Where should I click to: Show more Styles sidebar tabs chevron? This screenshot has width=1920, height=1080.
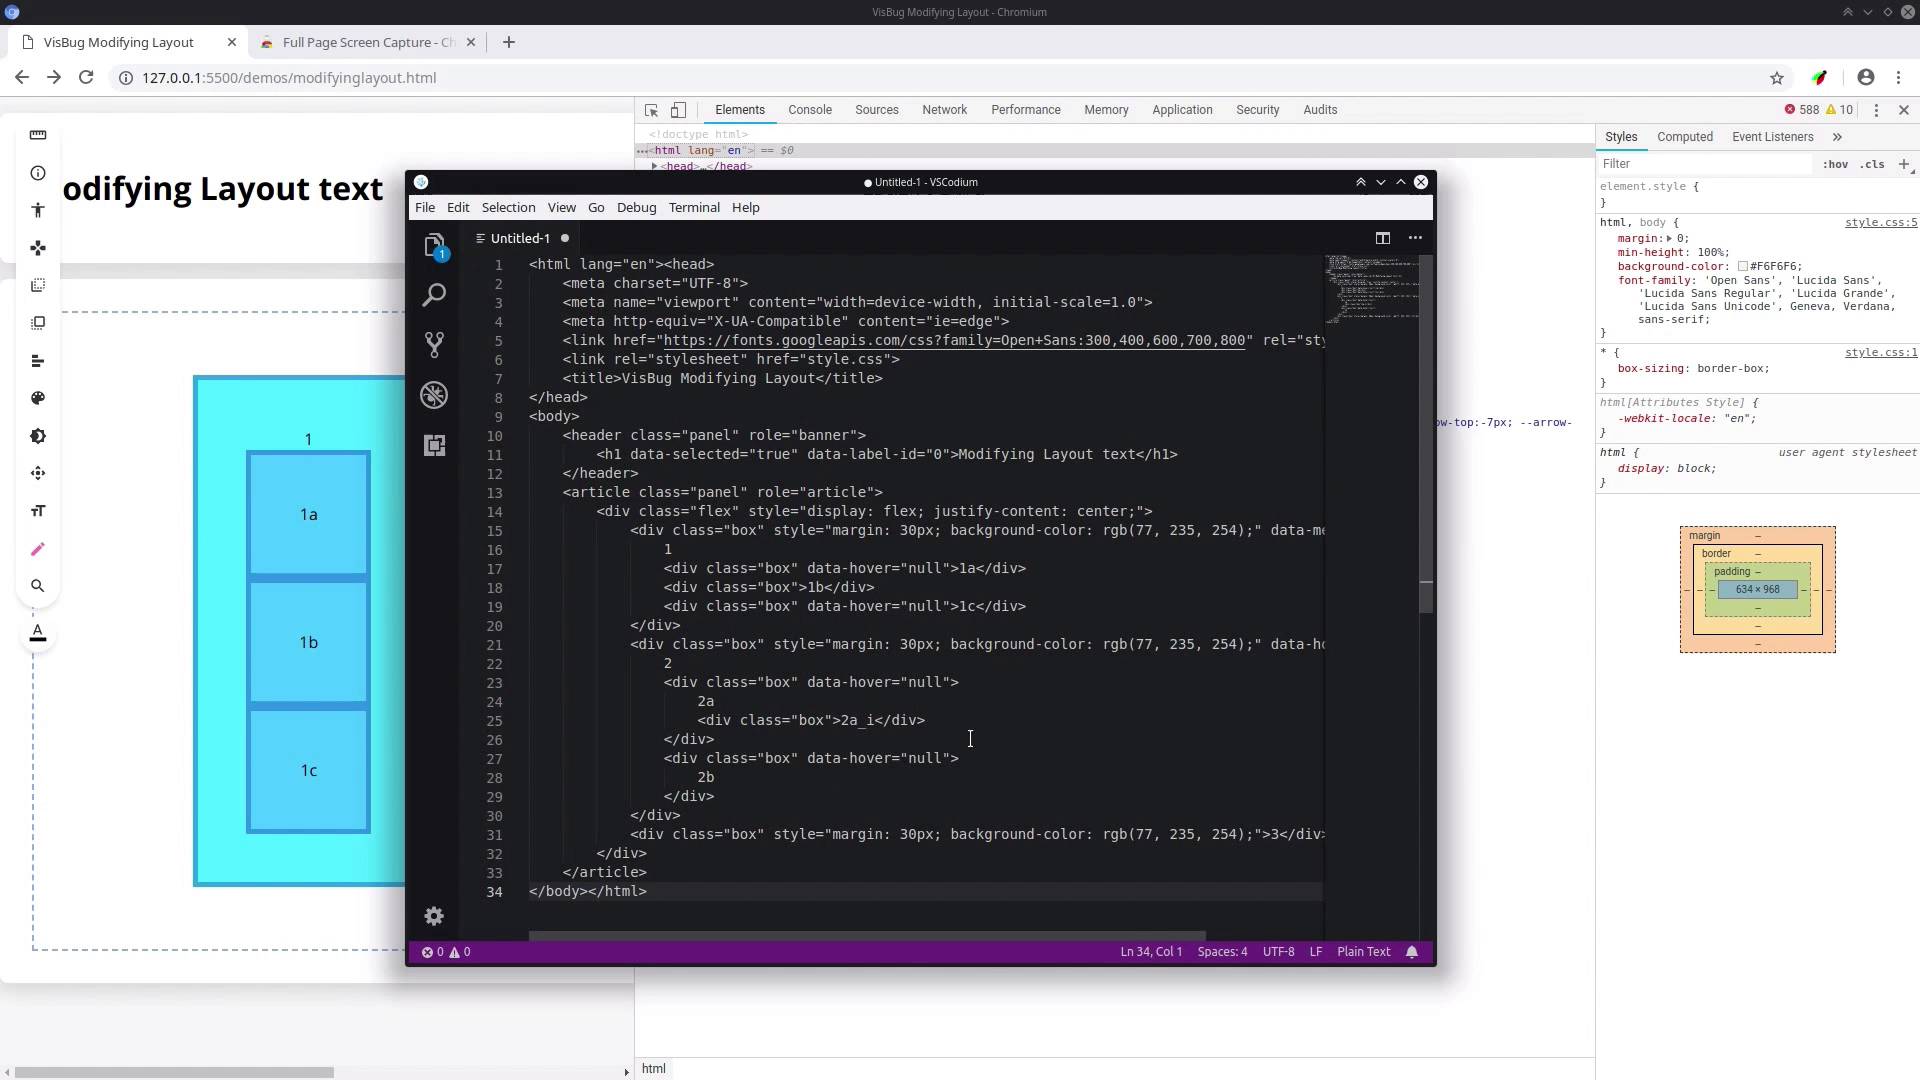[1837, 137]
